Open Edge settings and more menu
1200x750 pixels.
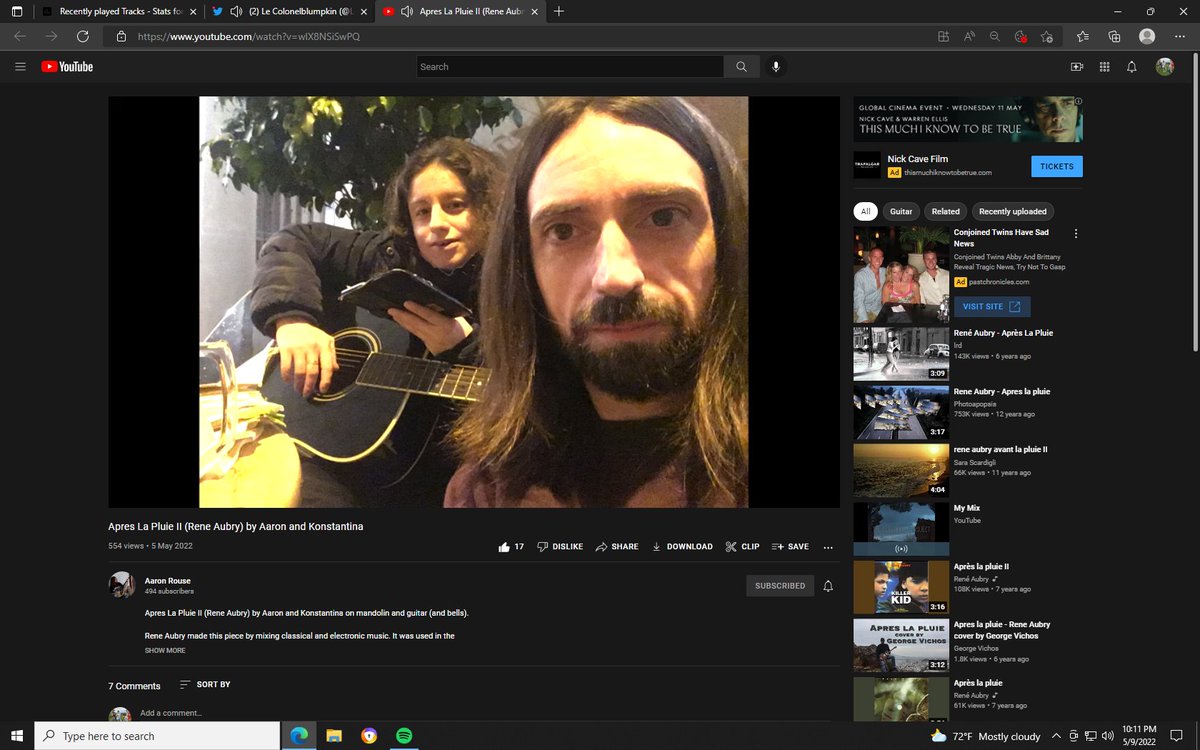[1180, 36]
